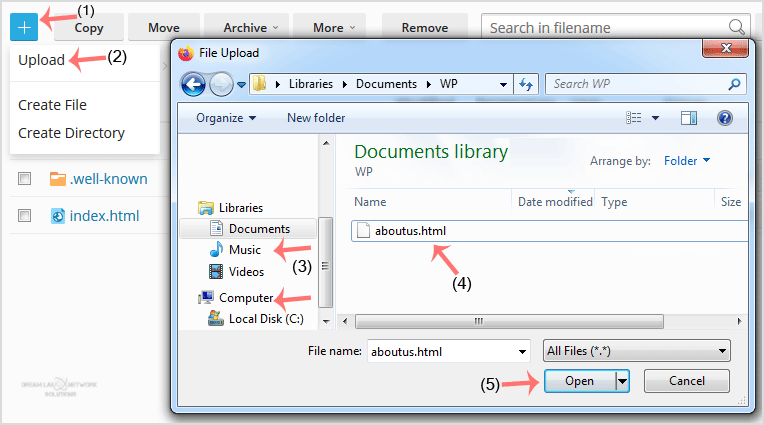Select Music in the navigation pane

click(244, 250)
